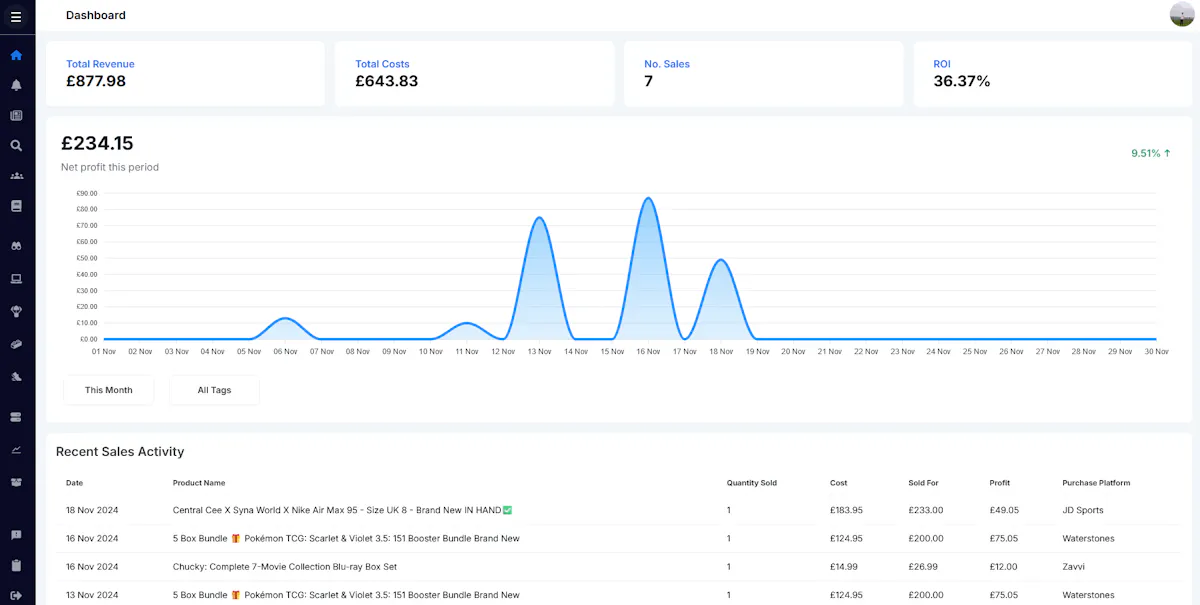Click the £49.05 profit value
The image size is (1200, 605).
(x=1004, y=510)
